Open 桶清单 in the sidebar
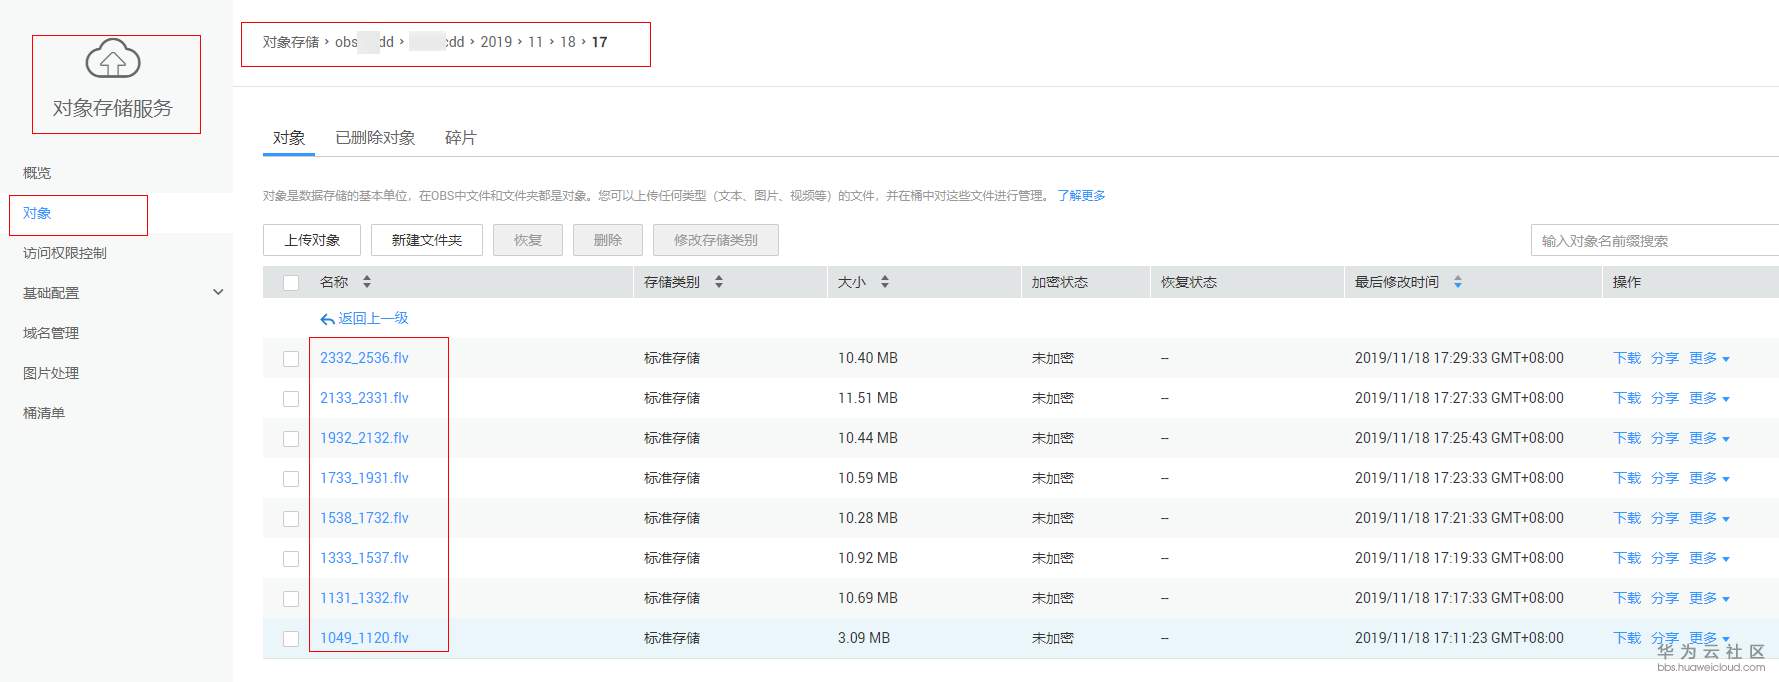Screen dimensions: 1779x682 [44, 413]
